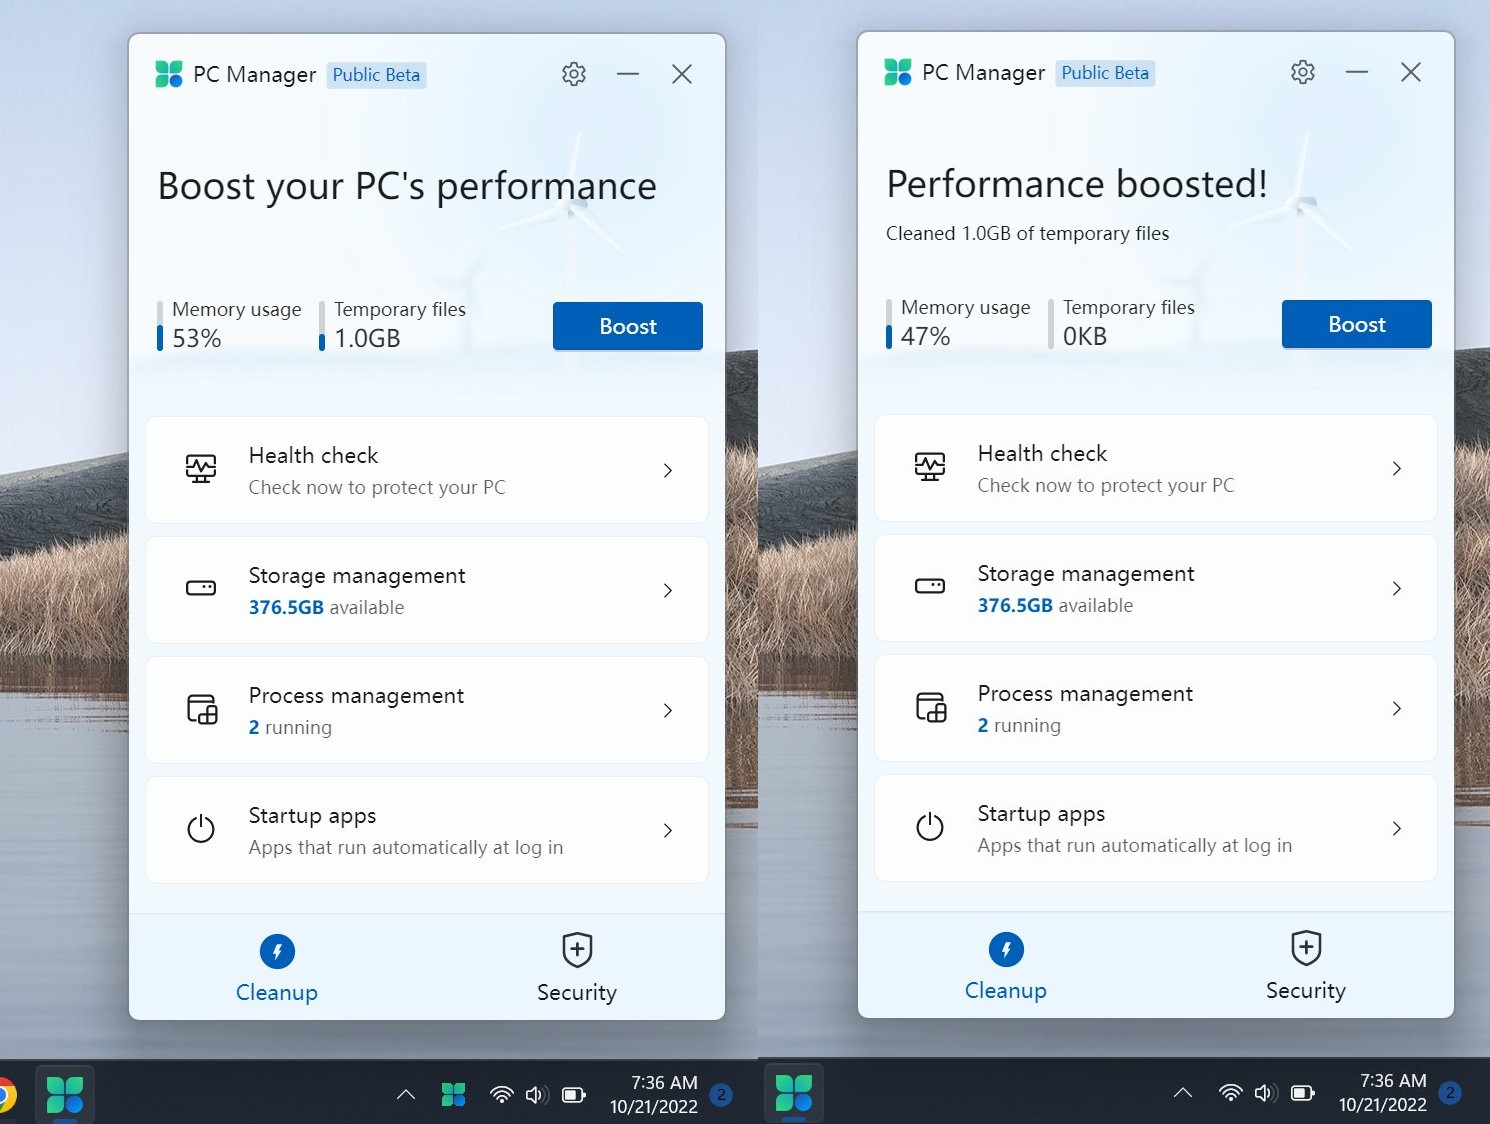Switch to Security tab in right window
The width and height of the screenshot is (1490, 1124).
[x=1306, y=965]
